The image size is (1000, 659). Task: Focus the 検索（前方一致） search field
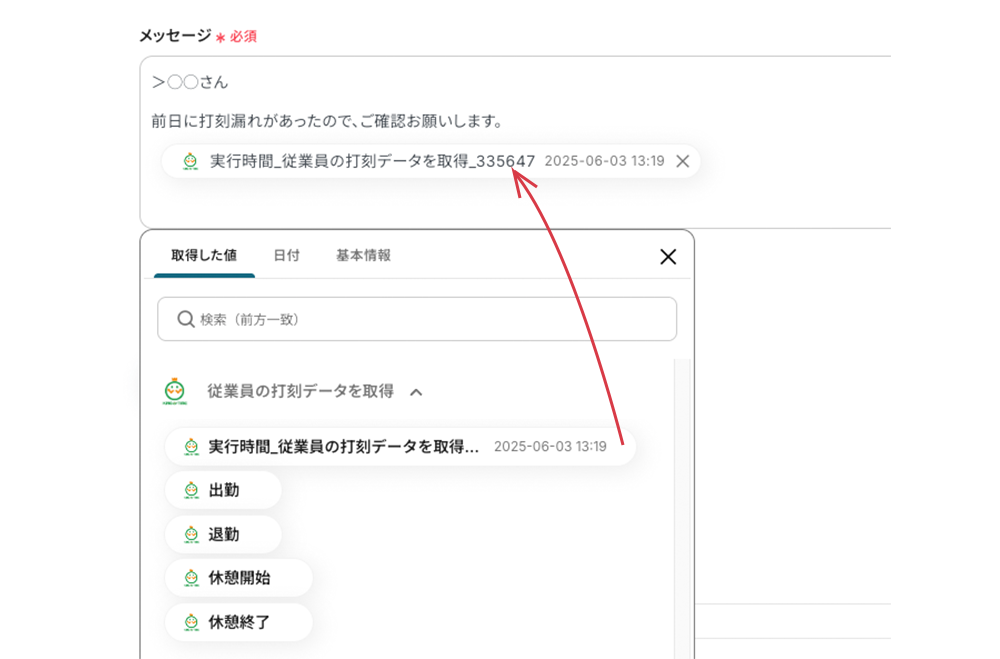(430, 319)
